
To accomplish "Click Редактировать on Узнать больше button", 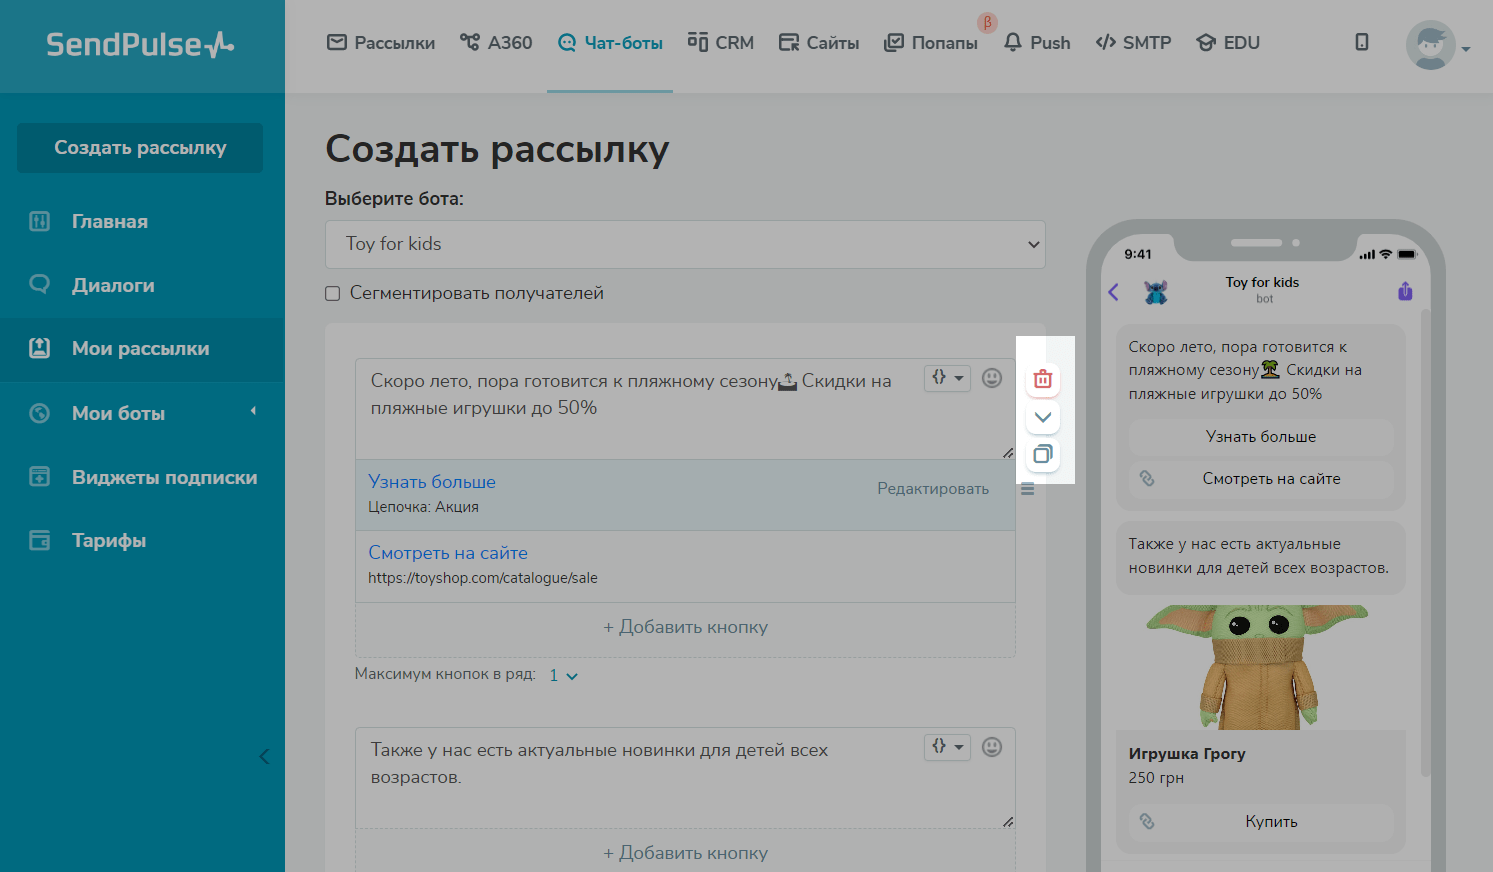I will coord(932,489).
